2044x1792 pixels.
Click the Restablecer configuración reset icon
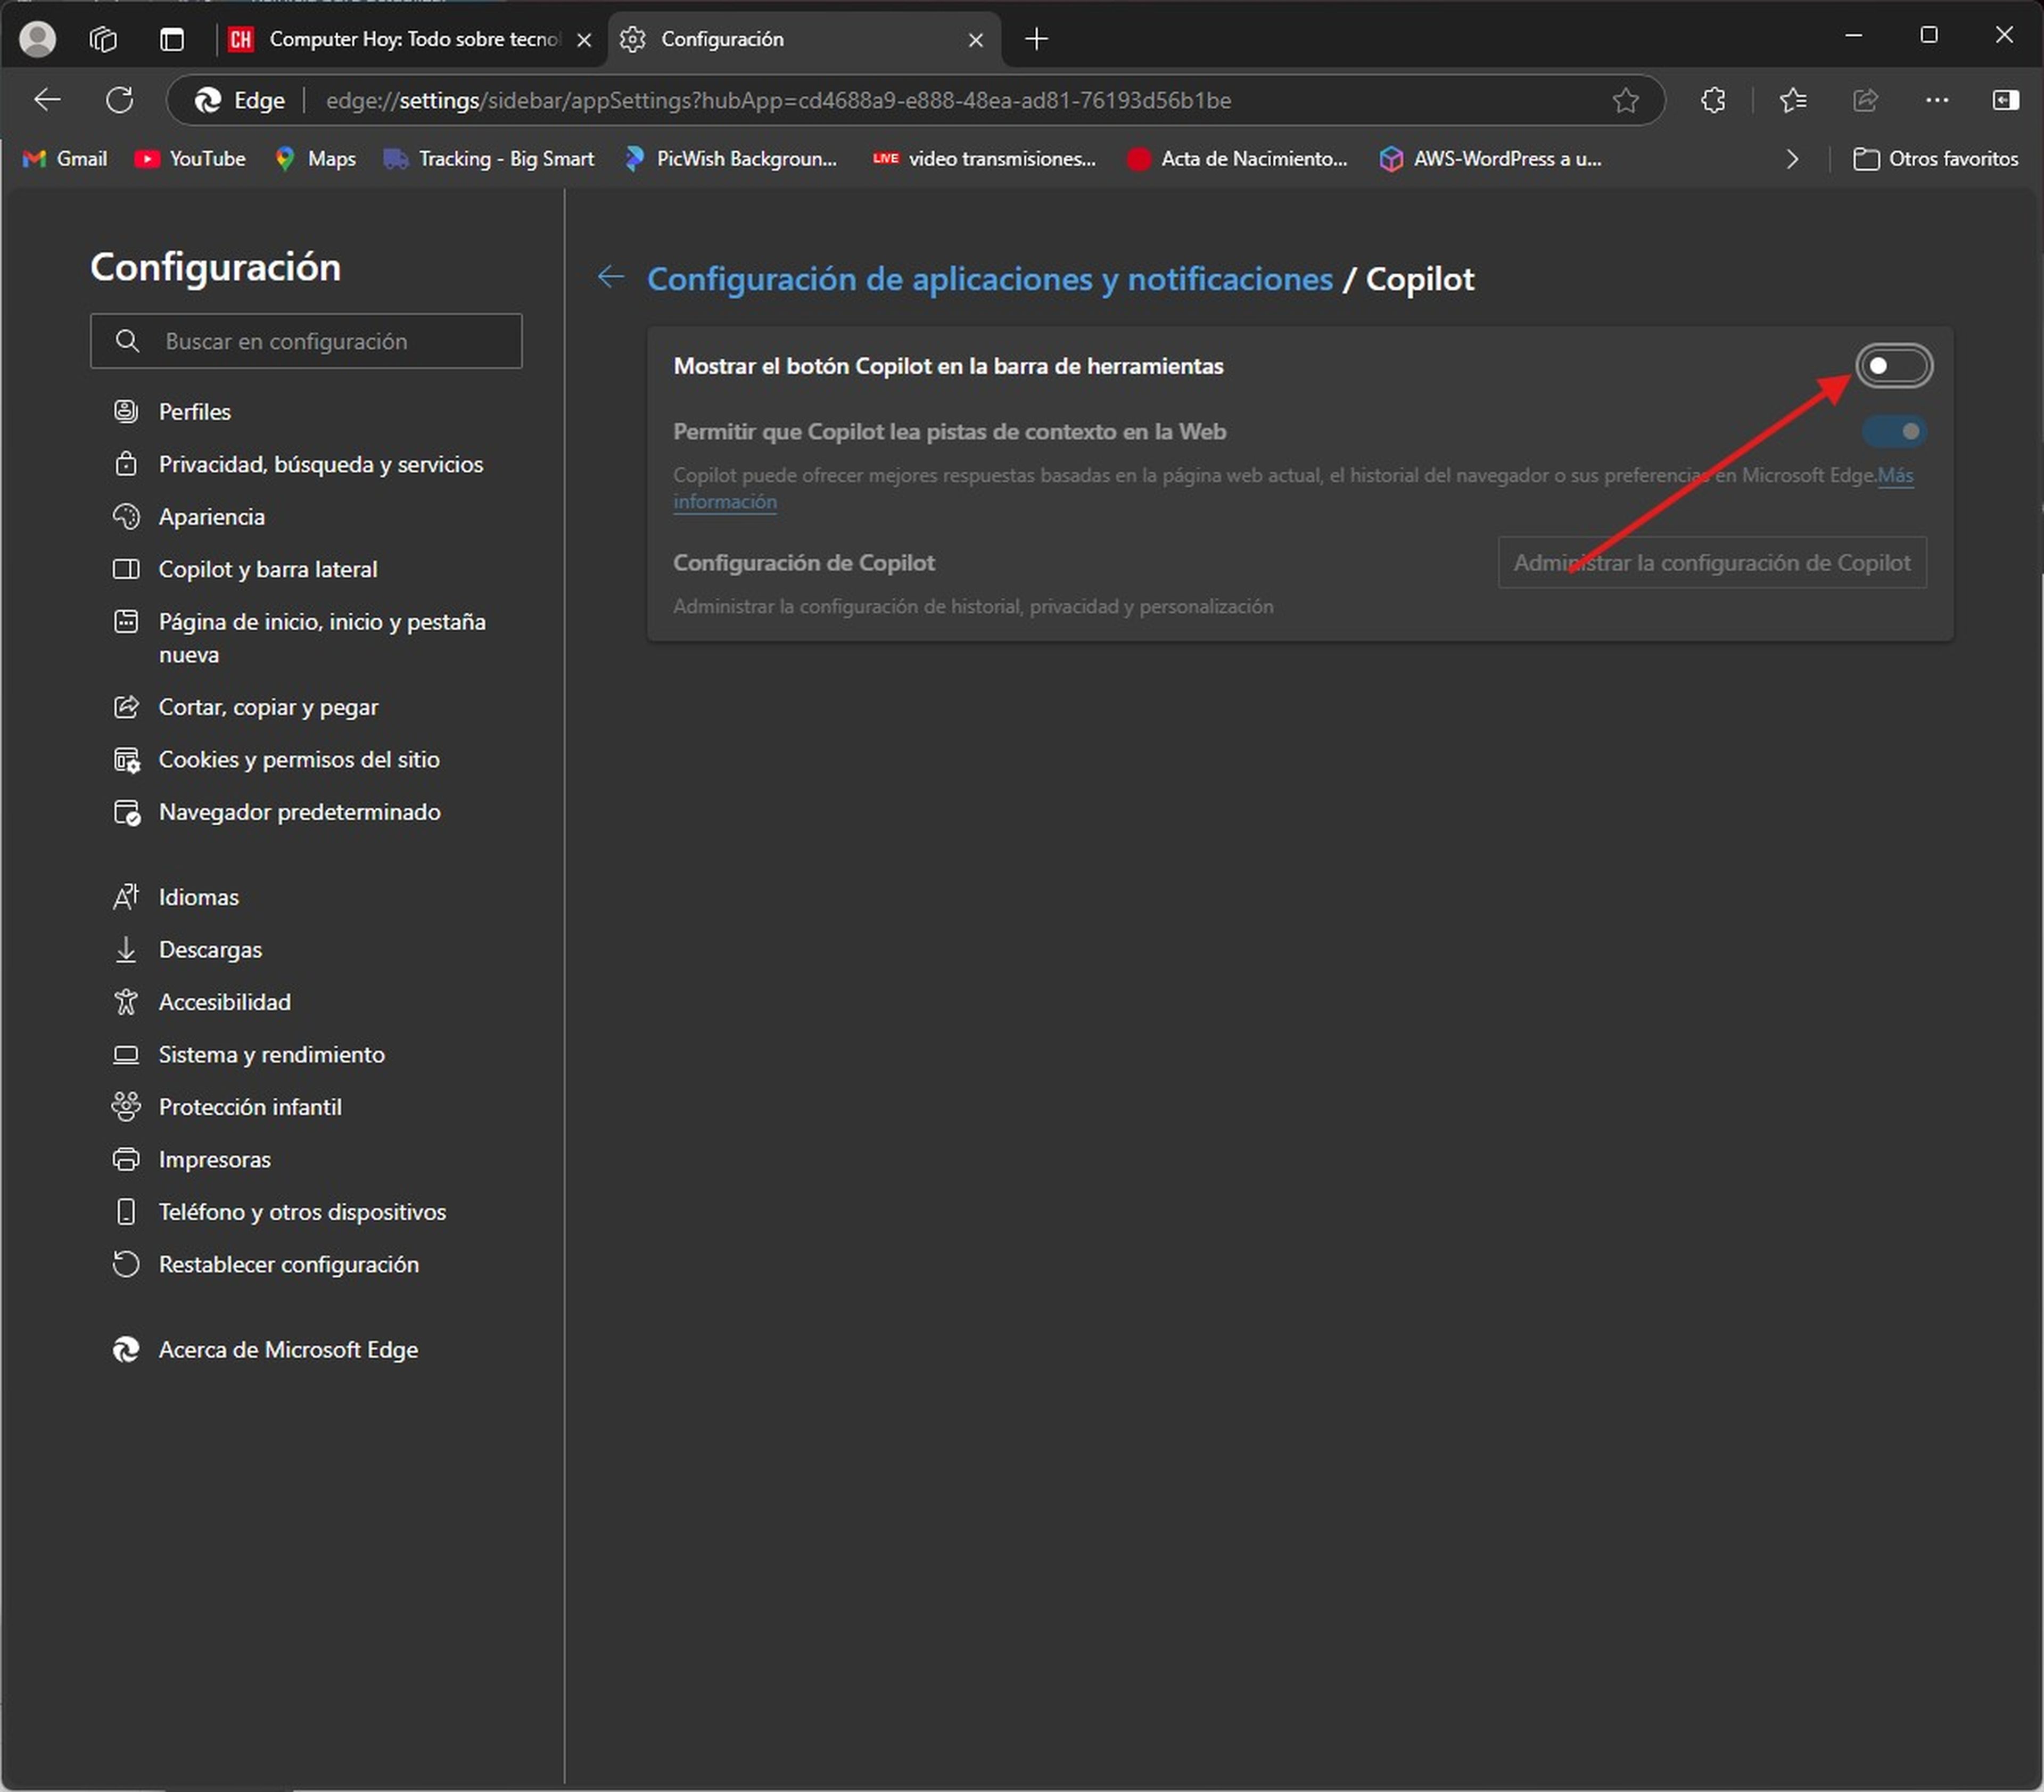pos(126,1264)
